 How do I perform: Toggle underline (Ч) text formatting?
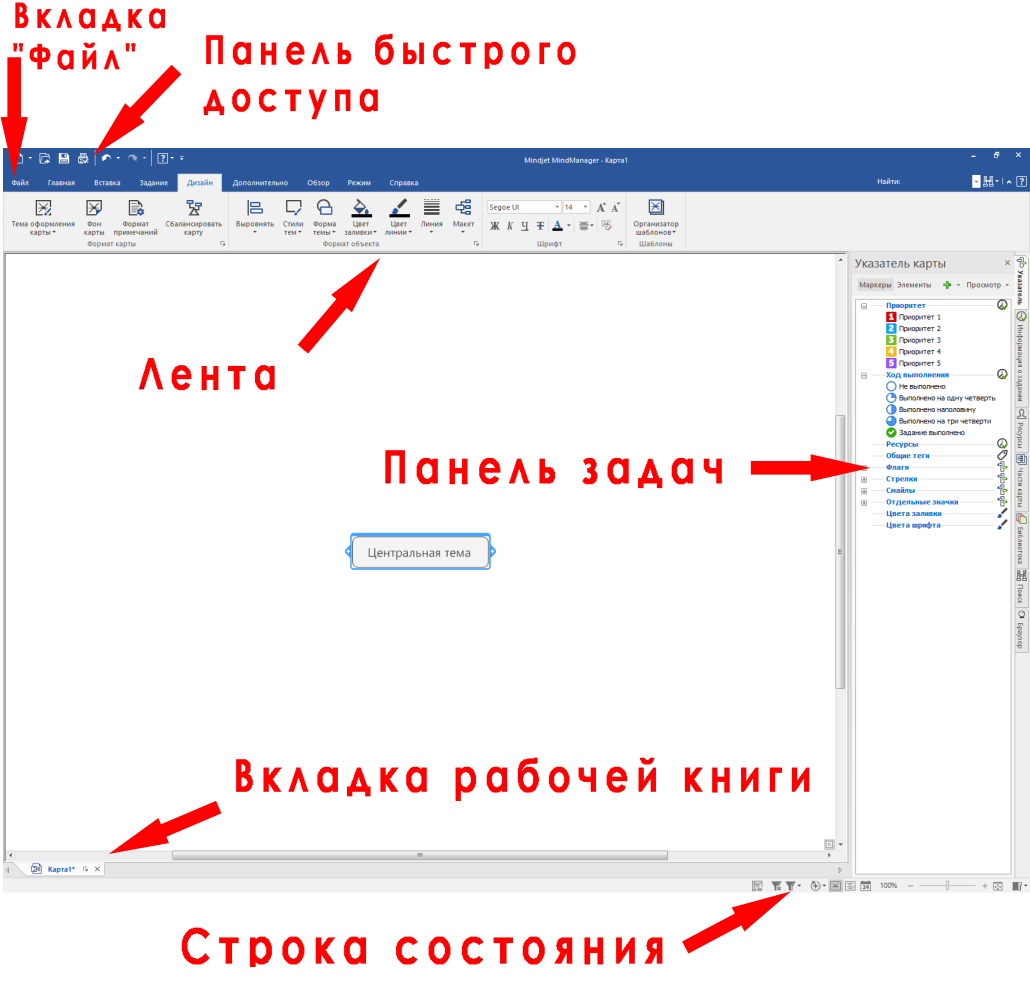click(x=524, y=226)
